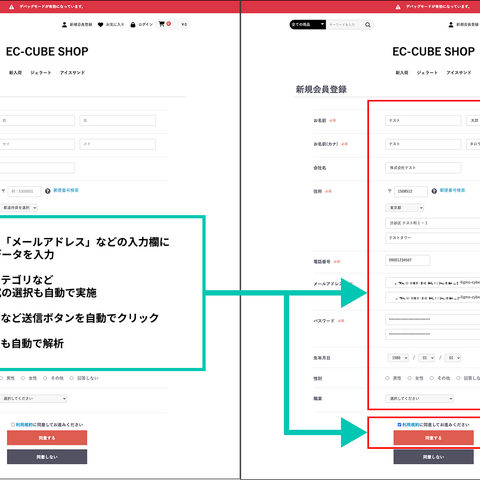Open the birth day dropdown
Screen dimensions: 480x480
click(x=453, y=358)
